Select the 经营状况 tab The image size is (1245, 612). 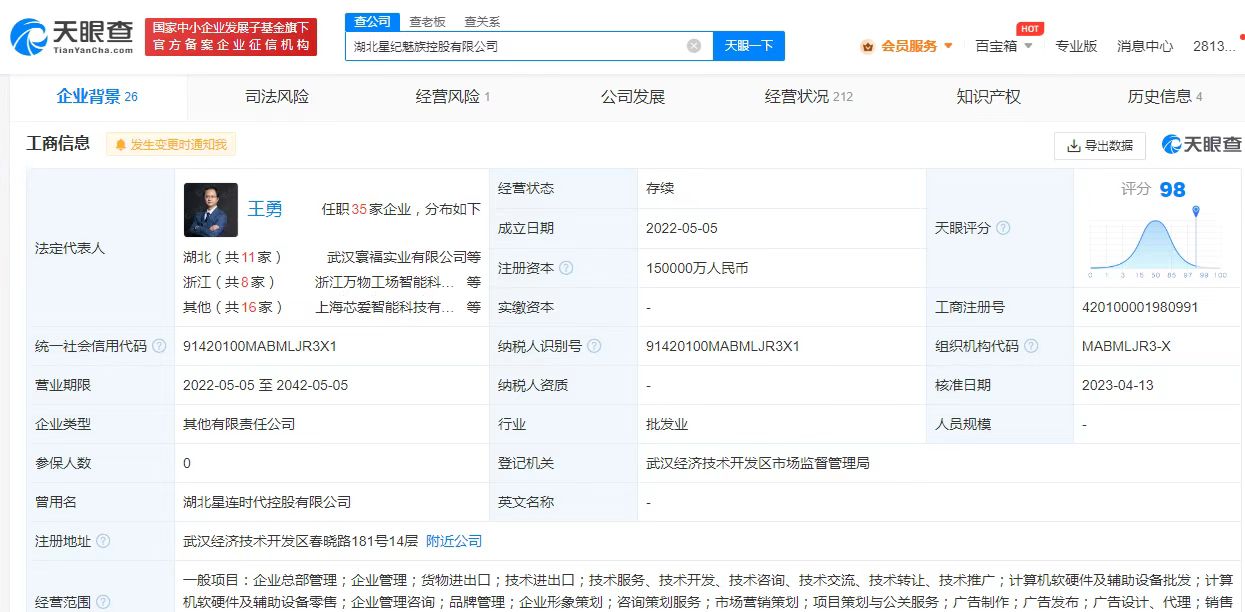click(809, 97)
